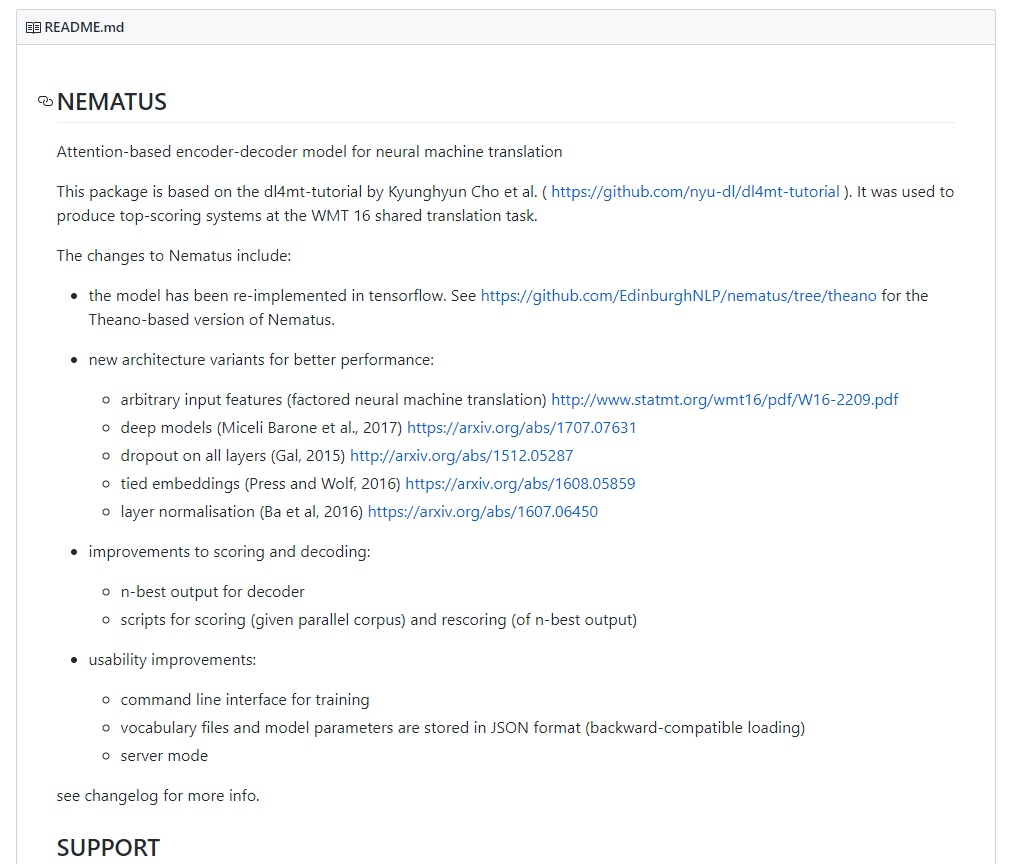Image resolution: width=1013 pixels, height=864 pixels.
Task: Click 'see changelog for more info.' text
Action: coord(158,796)
